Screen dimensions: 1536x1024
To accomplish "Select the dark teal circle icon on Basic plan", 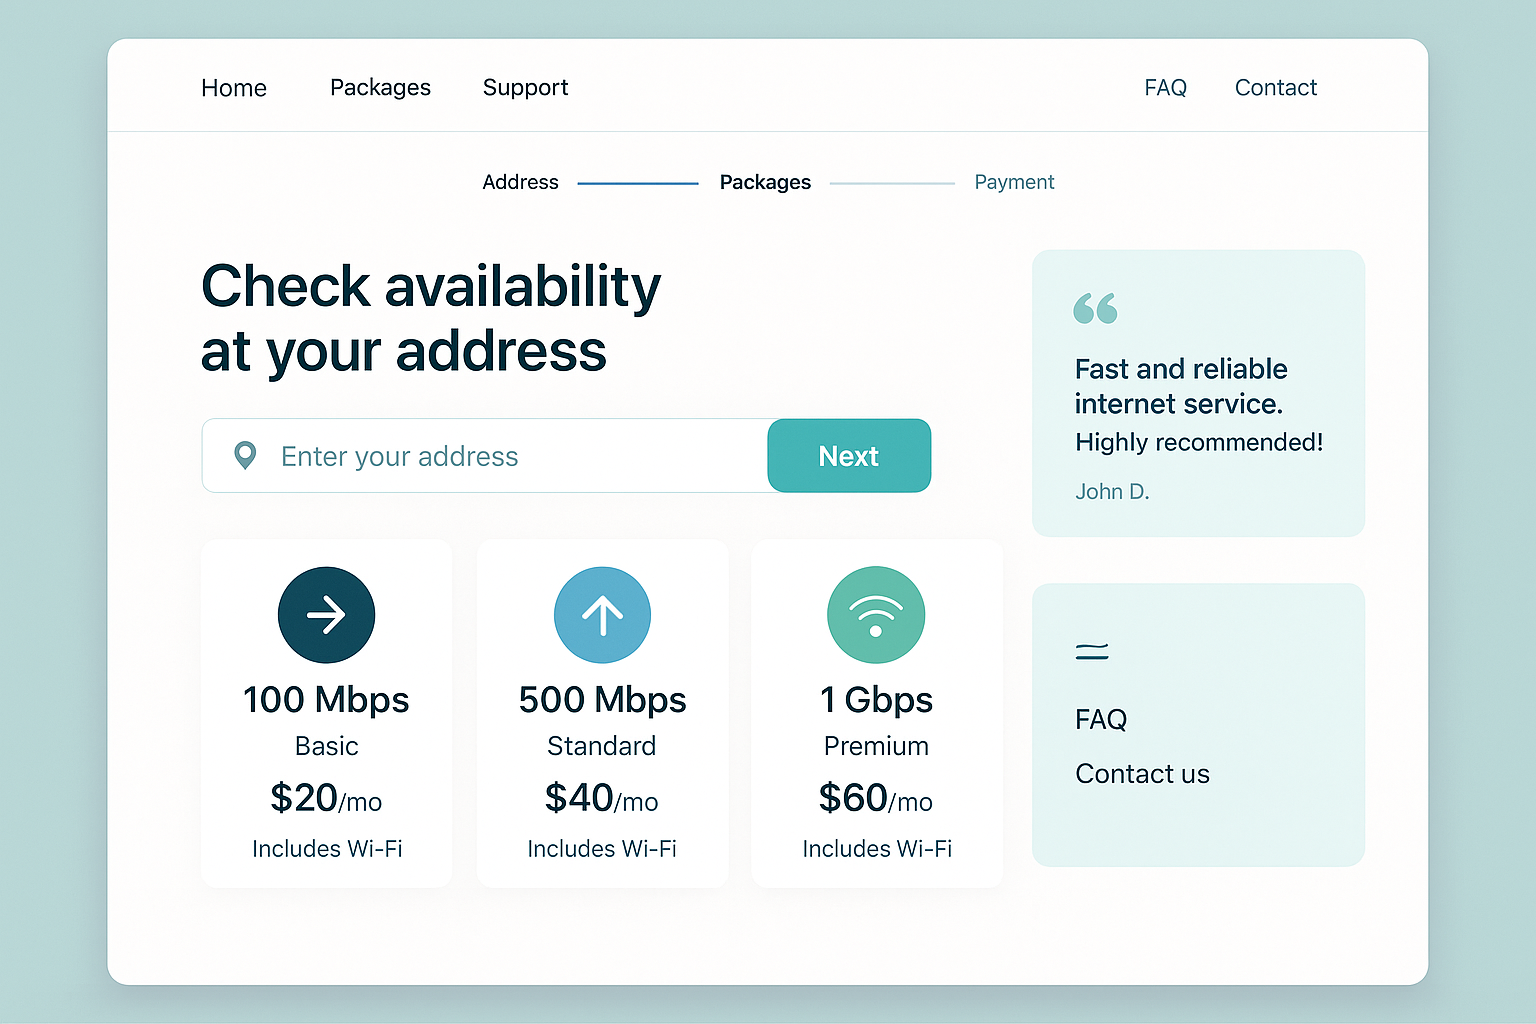I will 326,615.
